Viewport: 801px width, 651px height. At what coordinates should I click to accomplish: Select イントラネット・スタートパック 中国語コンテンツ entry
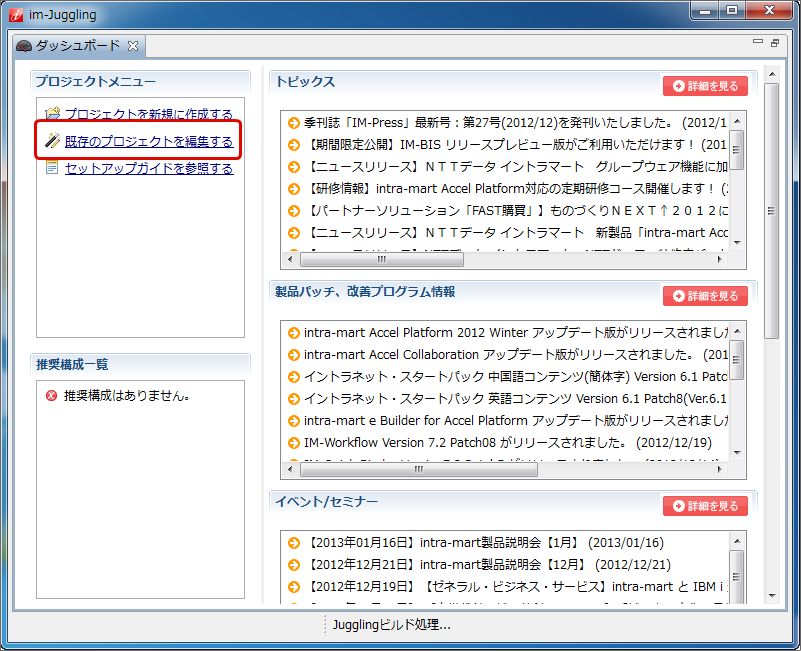[x=516, y=377]
